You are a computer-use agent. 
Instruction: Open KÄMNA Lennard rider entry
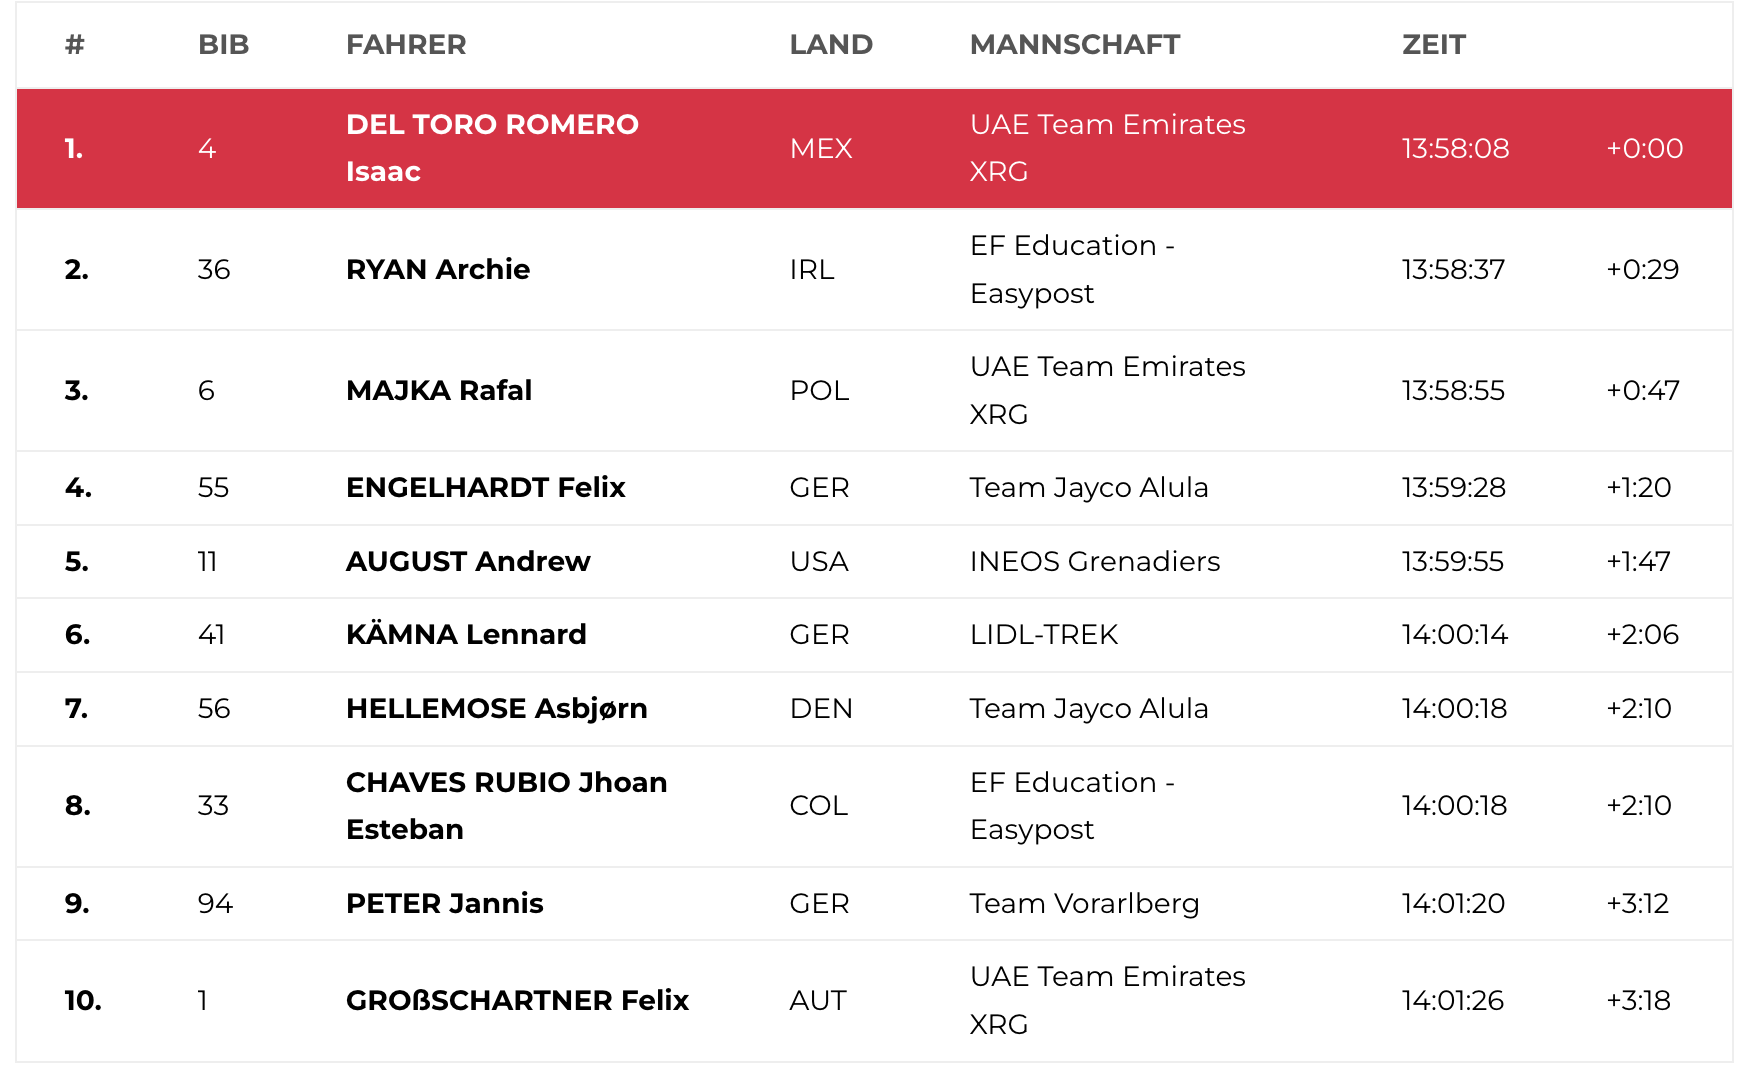(465, 634)
